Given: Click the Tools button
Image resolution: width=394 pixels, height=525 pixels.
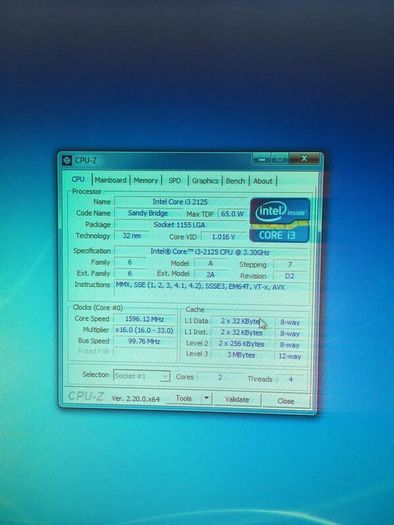Looking at the screenshot, I should coord(184,398).
